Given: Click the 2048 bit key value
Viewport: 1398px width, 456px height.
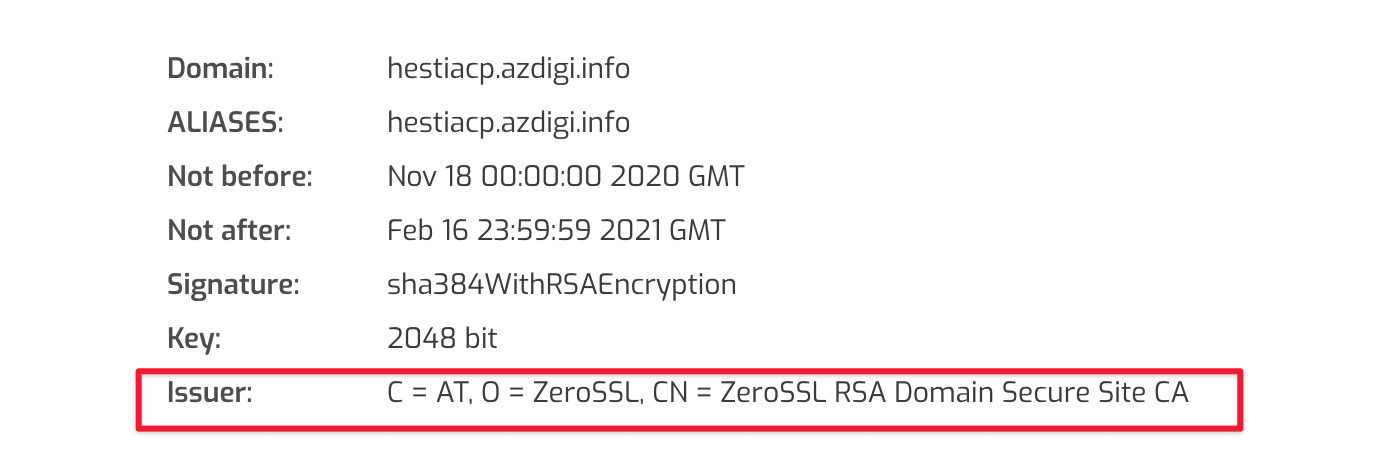Looking at the screenshot, I should [441, 339].
